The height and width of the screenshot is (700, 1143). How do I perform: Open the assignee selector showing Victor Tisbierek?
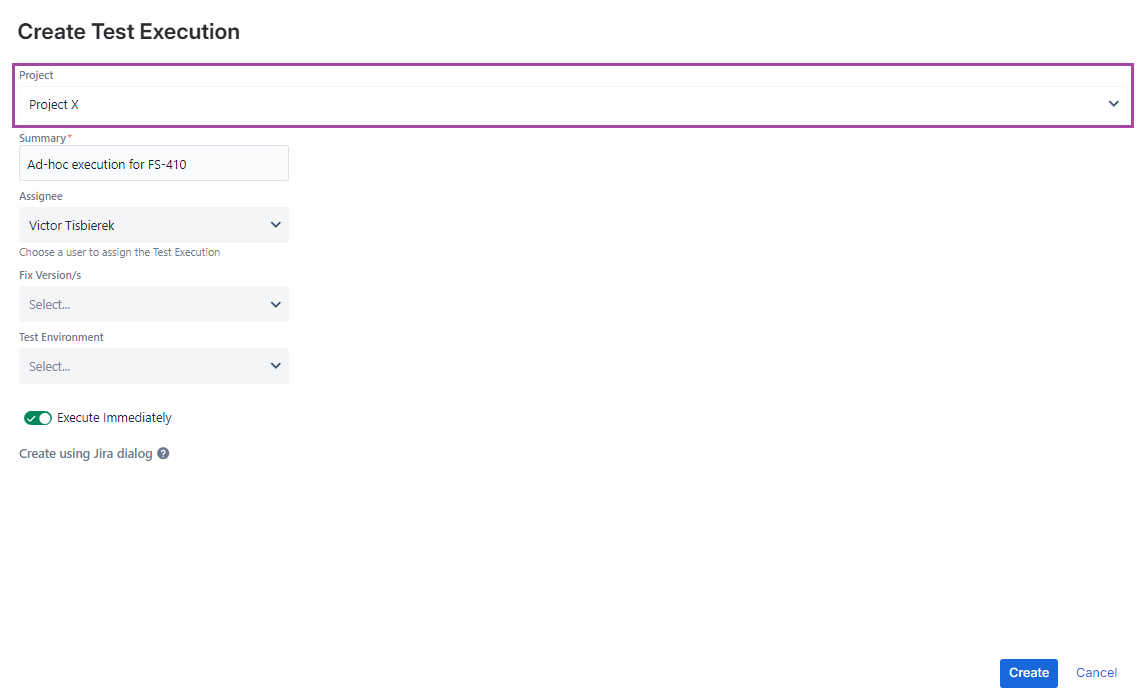click(x=154, y=225)
